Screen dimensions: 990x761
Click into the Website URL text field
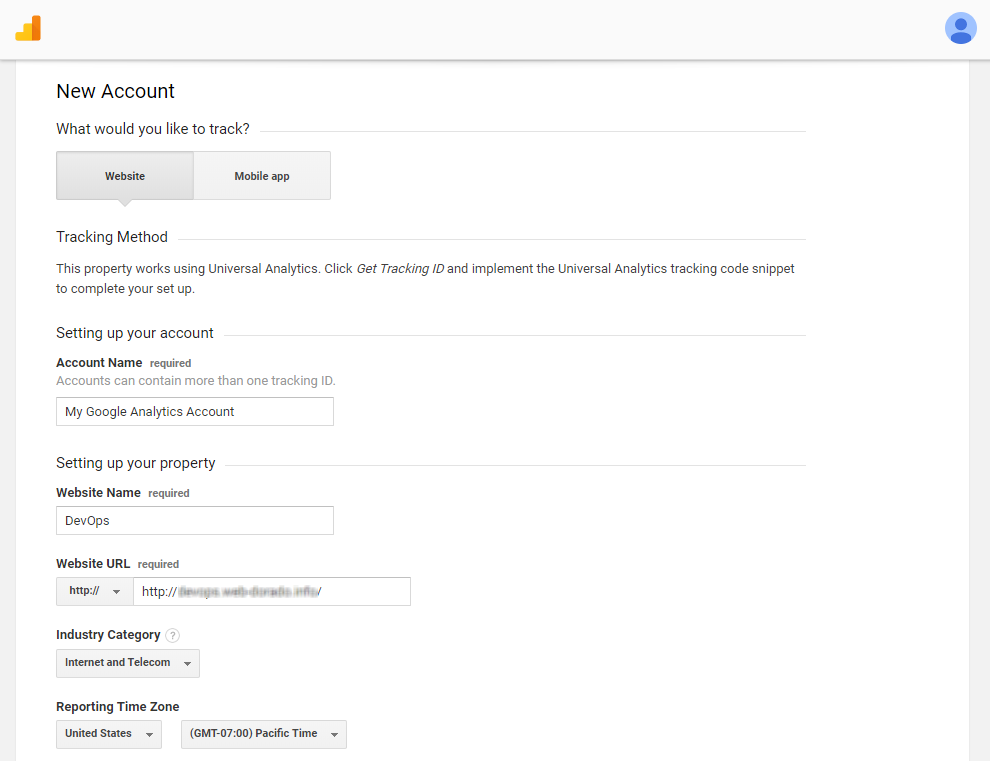tap(271, 591)
